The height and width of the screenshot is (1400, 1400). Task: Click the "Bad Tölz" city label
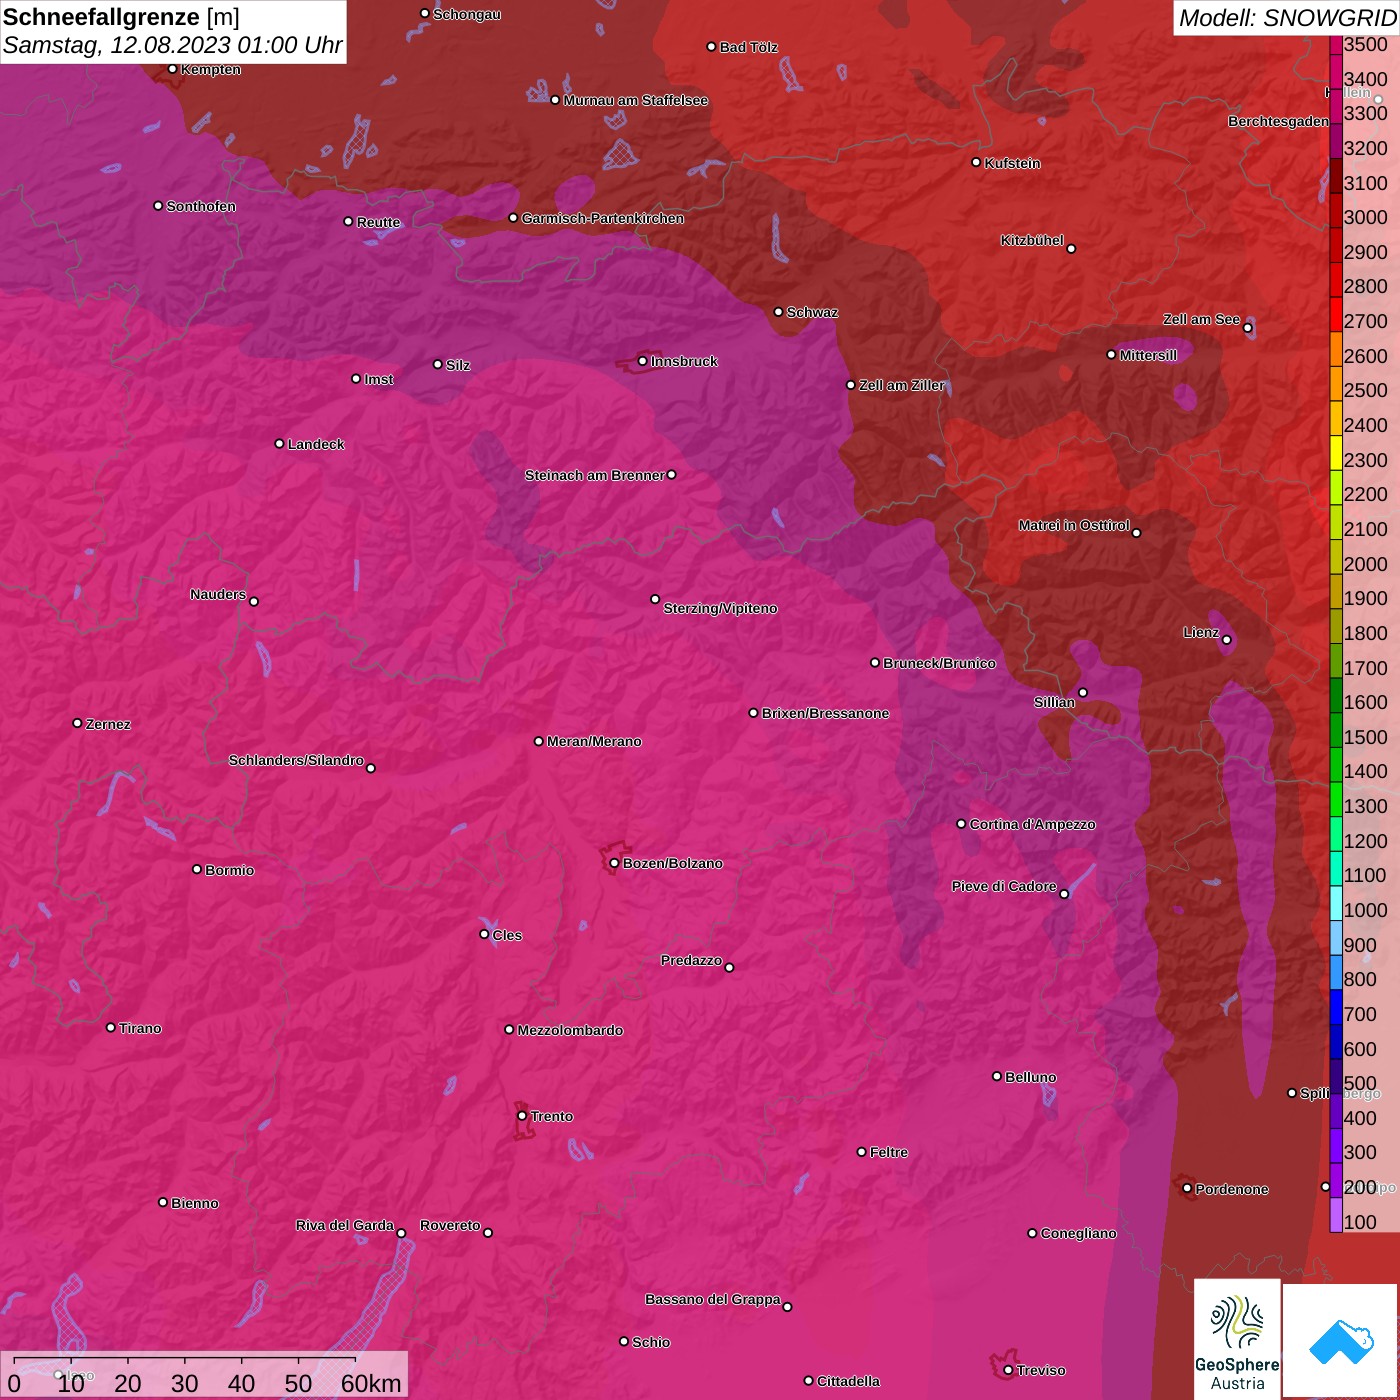[x=748, y=47]
